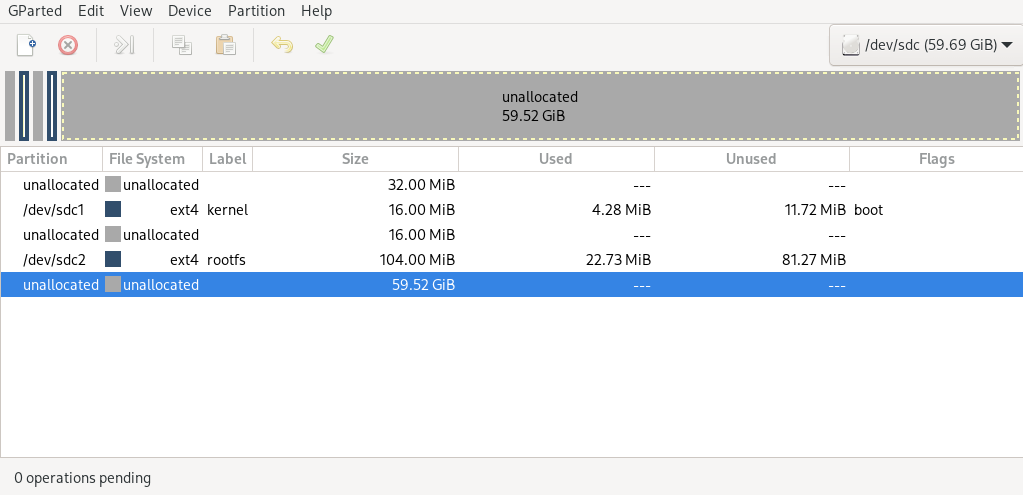Click the Apply all operations checkmark
The height and width of the screenshot is (495, 1023).
tap(324, 45)
